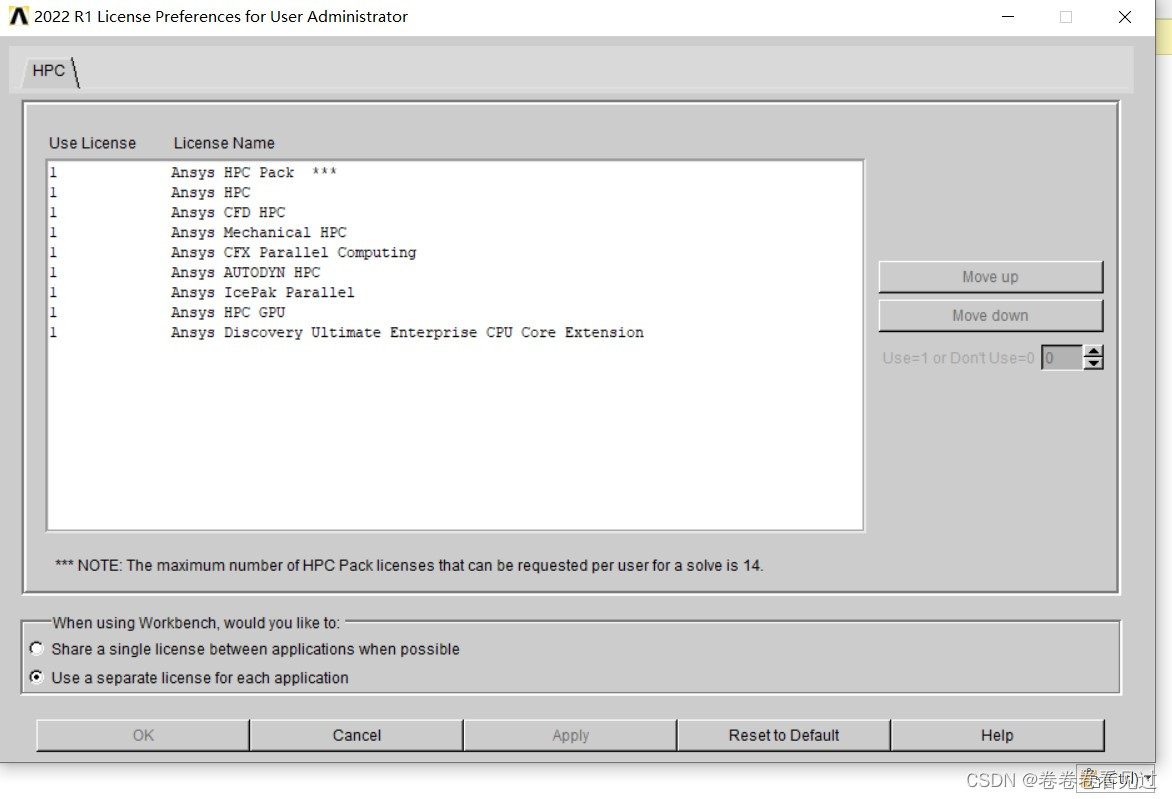Select the HPC tab
Image resolution: width=1172 pixels, height=799 pixels.
pos(49,70)
